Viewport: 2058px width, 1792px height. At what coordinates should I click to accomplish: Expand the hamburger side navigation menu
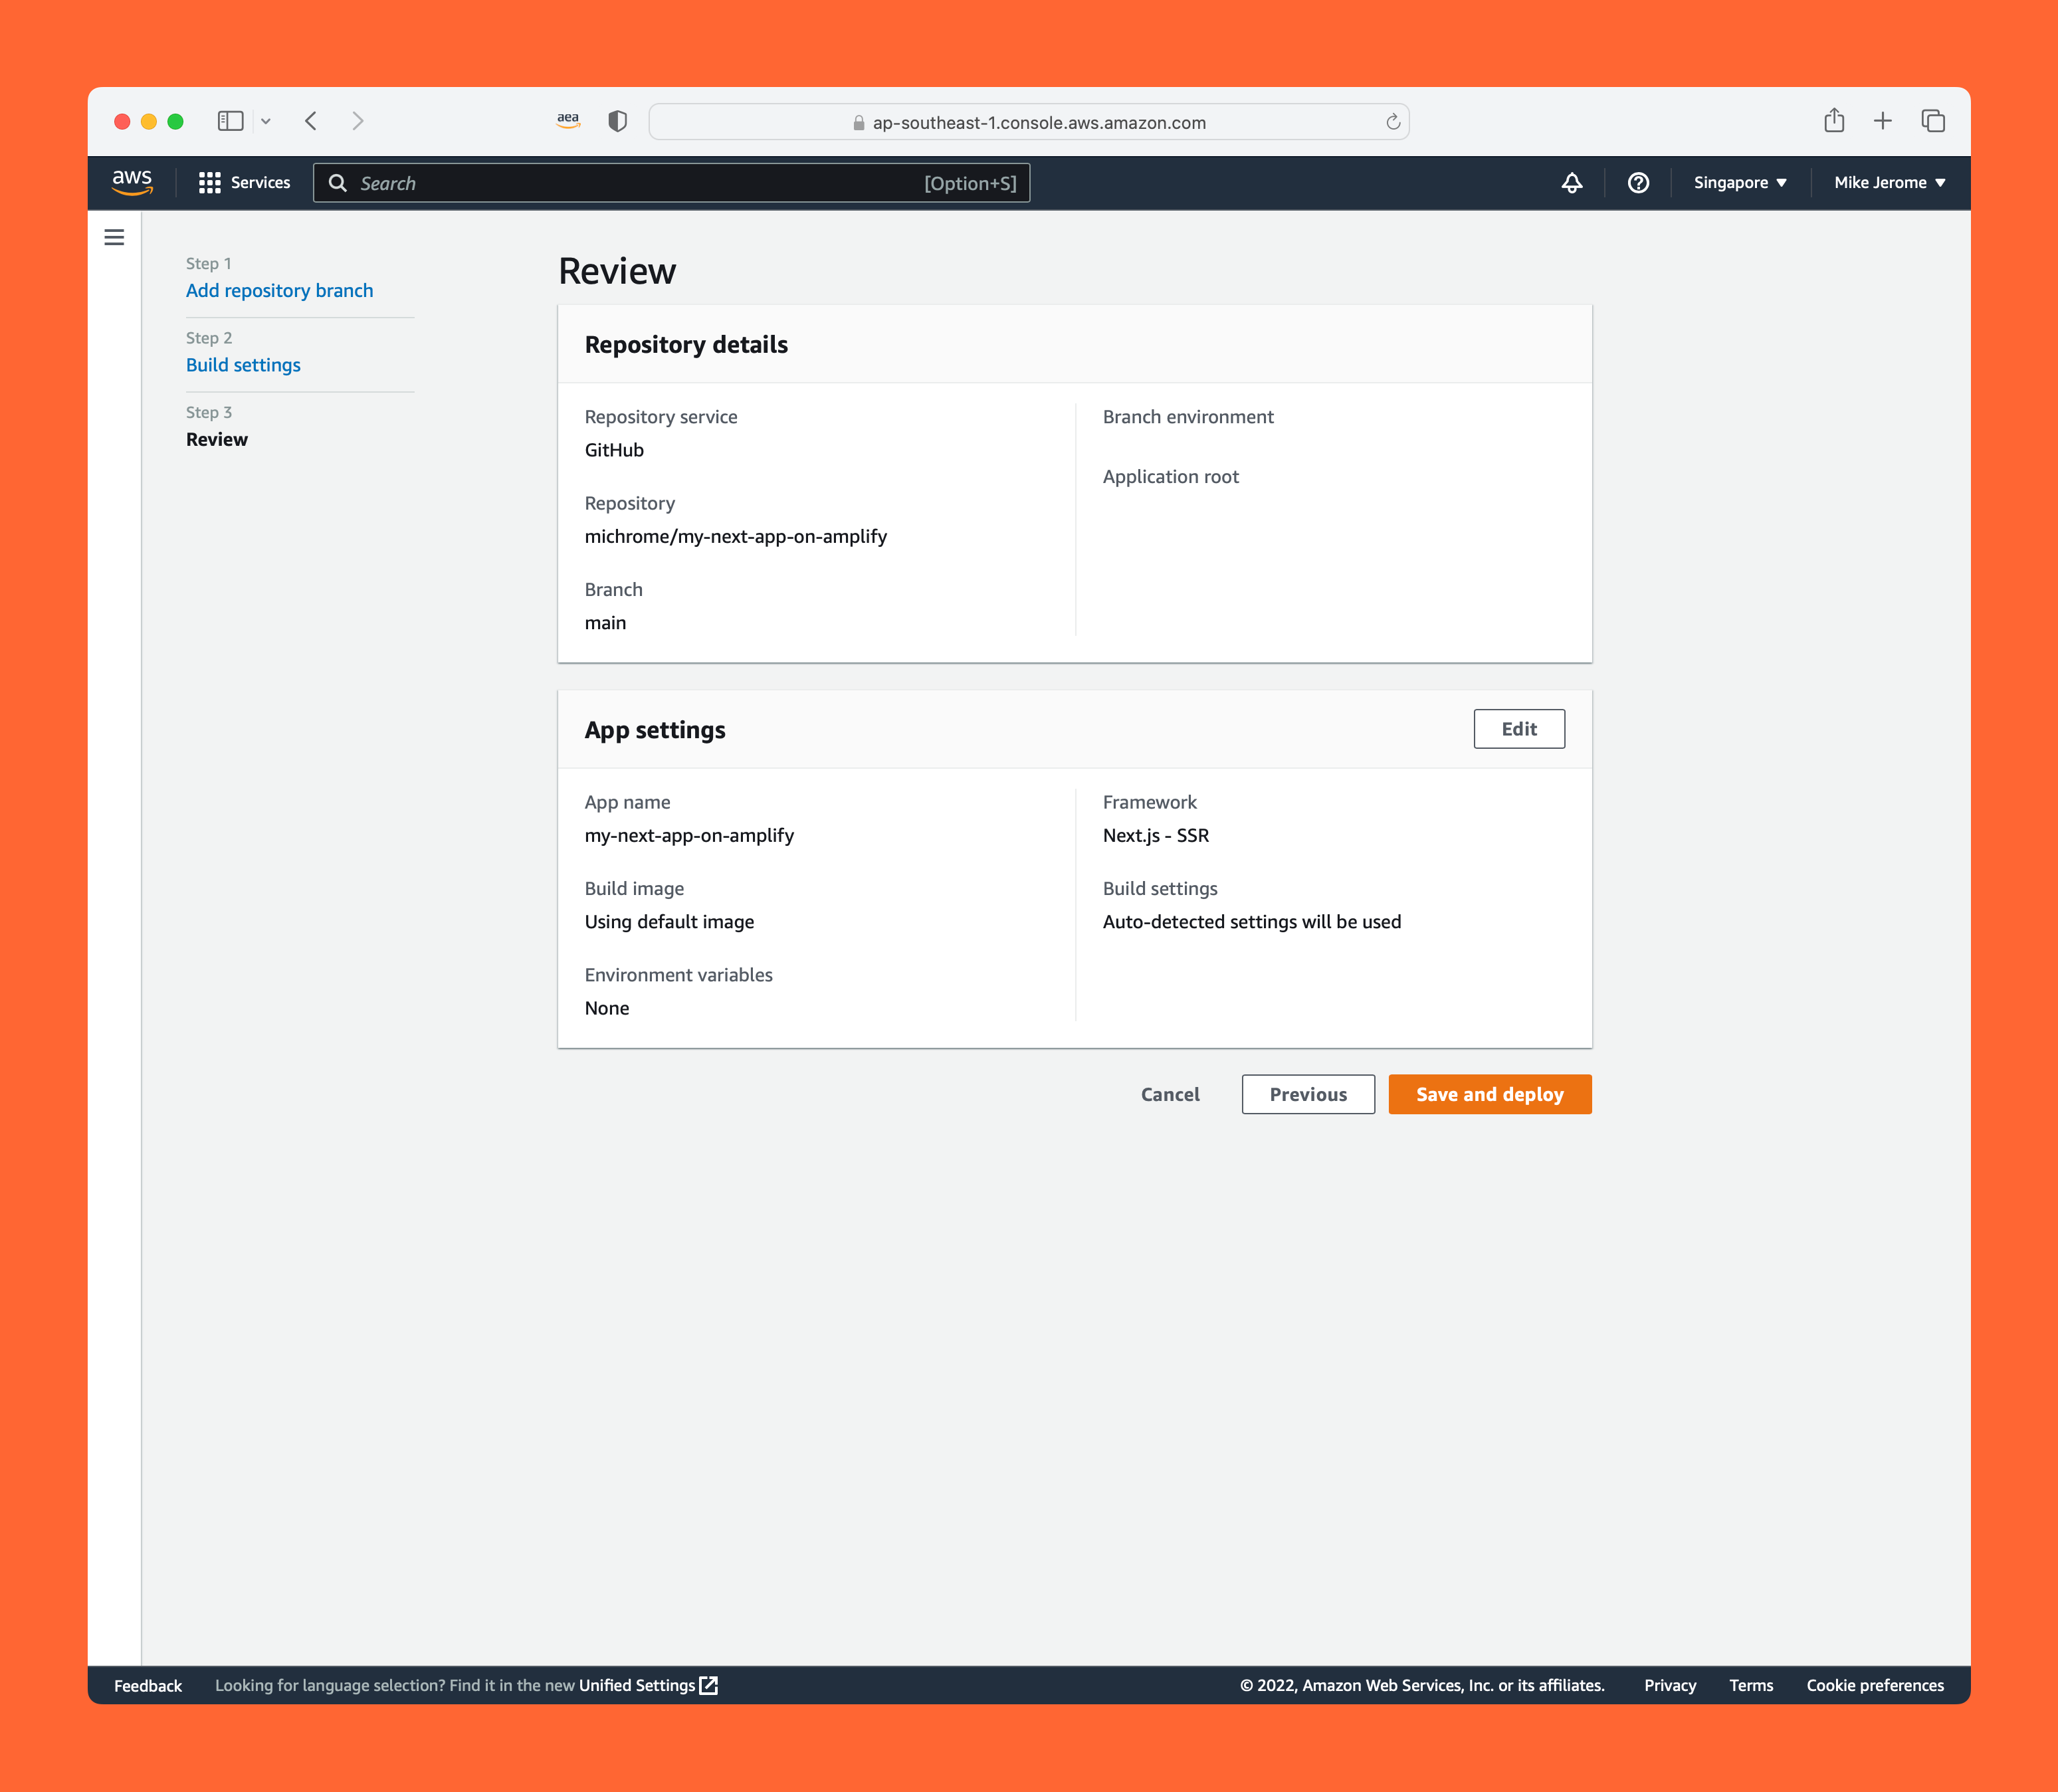(114, 237)
